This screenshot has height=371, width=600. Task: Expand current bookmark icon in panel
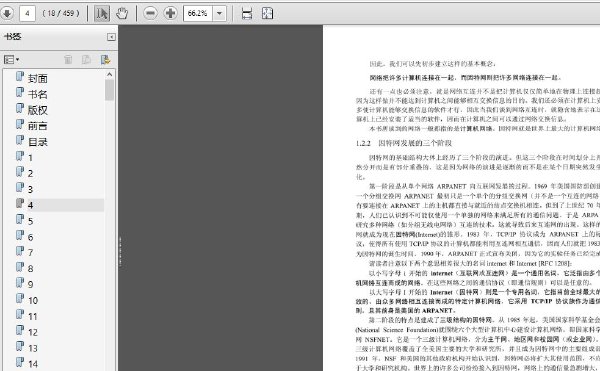click(x=106, y=60)
